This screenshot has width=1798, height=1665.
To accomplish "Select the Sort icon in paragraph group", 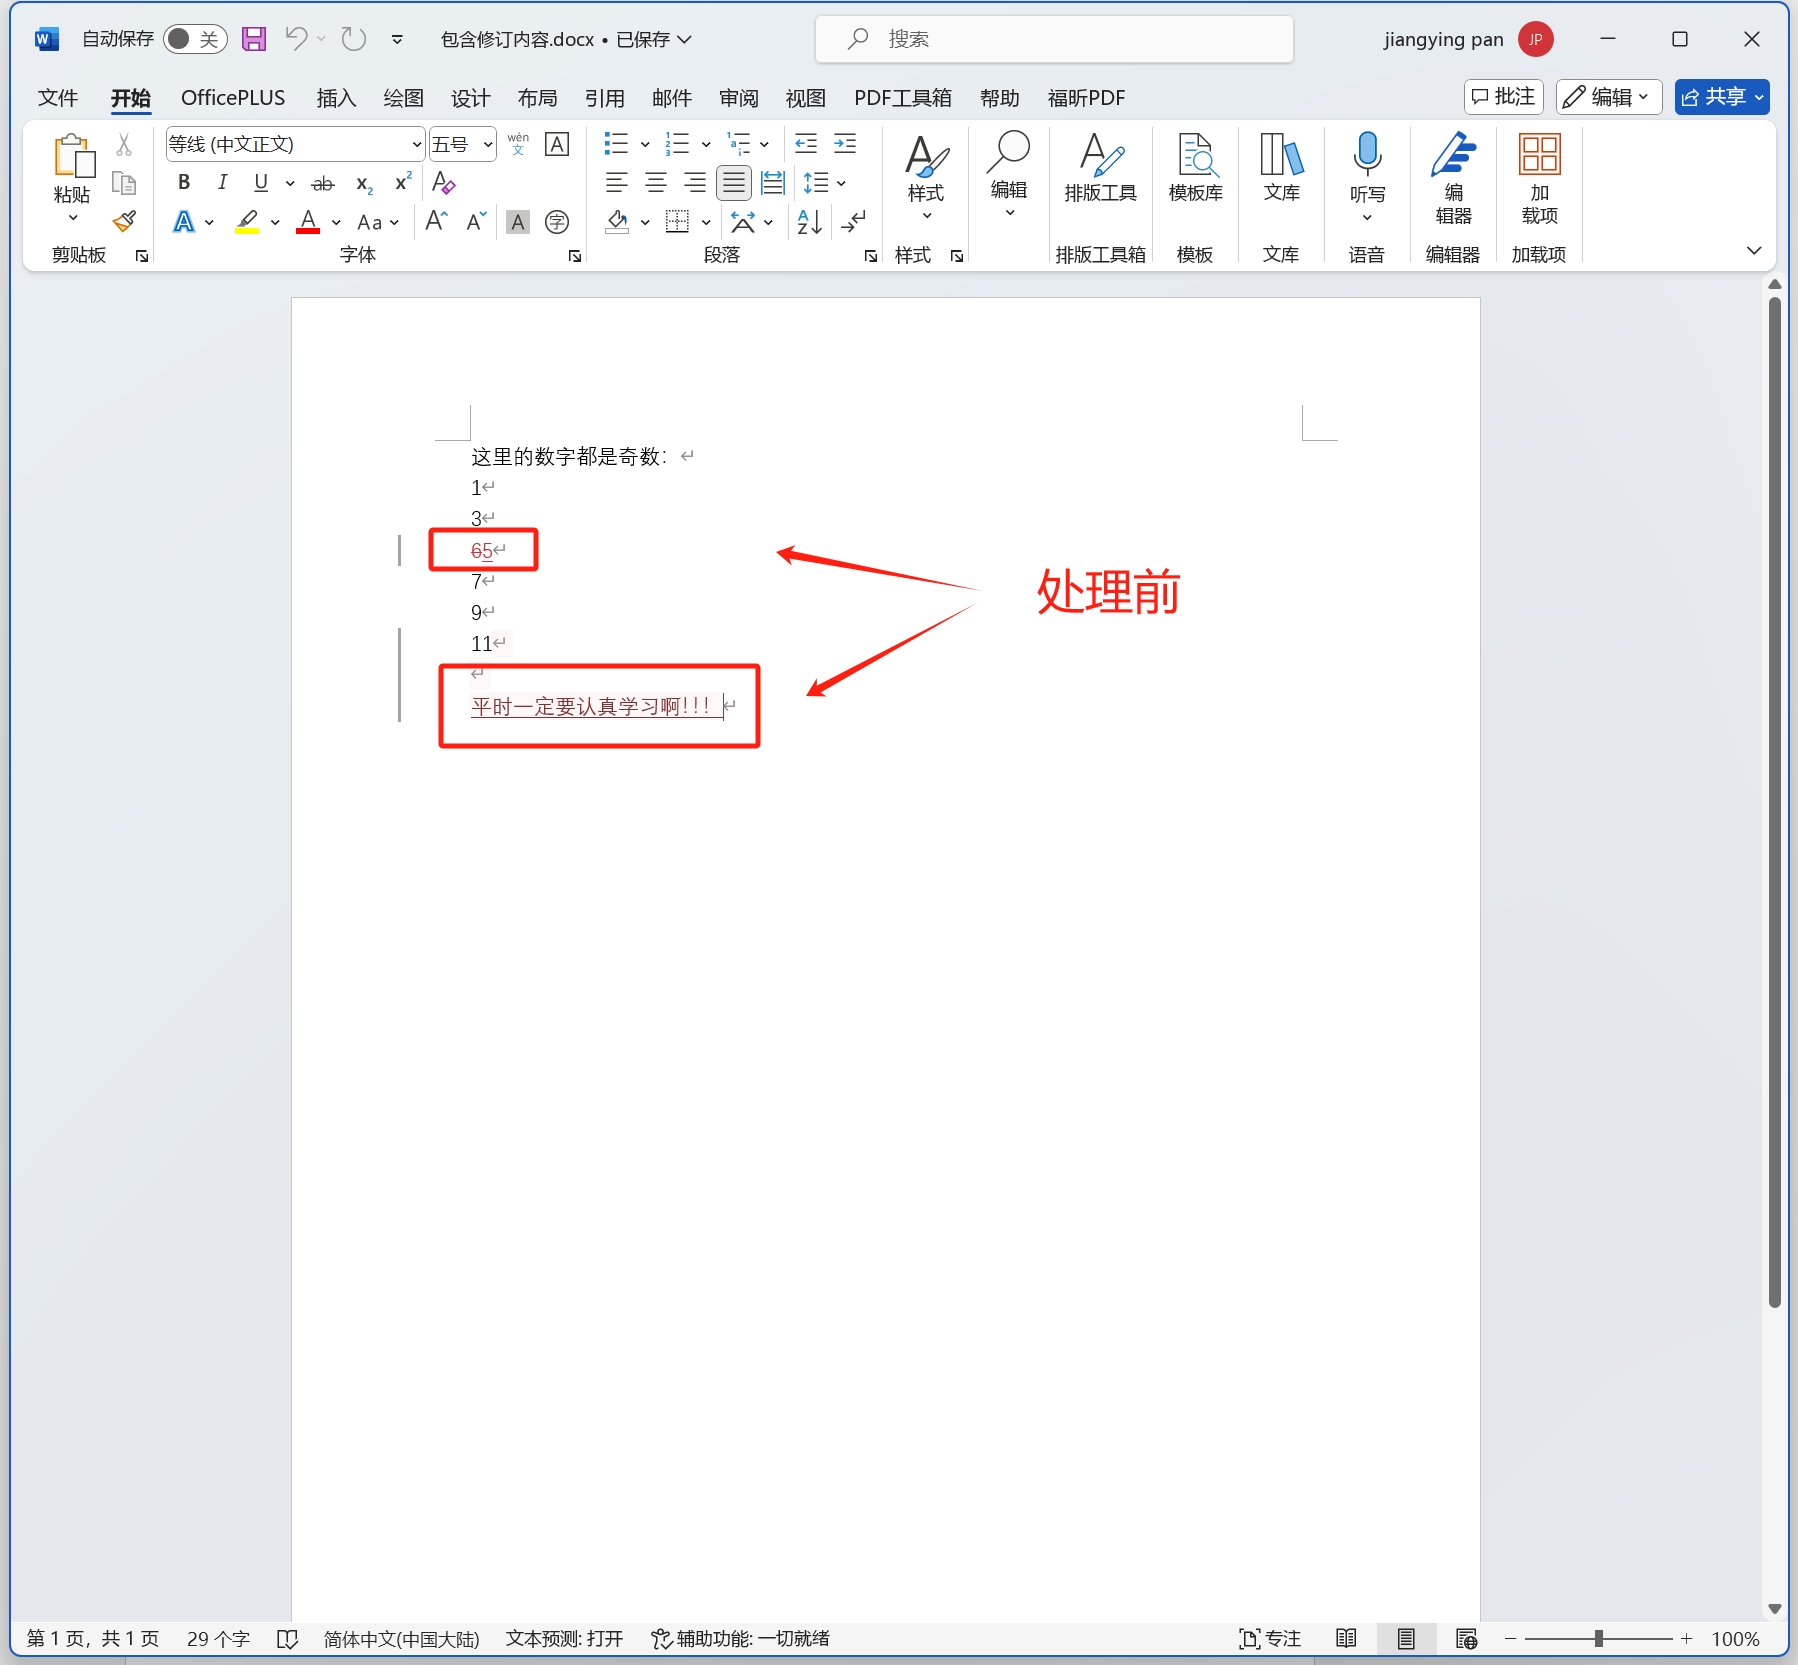I will click(808, 222).
